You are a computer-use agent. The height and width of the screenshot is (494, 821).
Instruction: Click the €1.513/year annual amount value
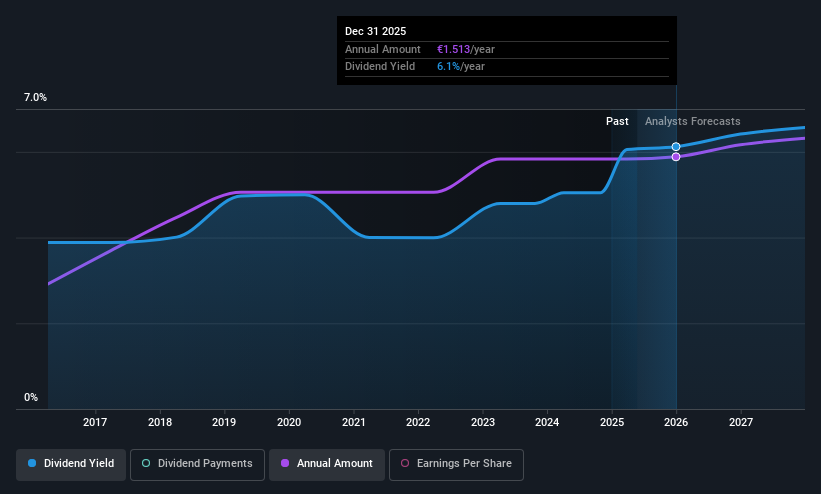465,49
